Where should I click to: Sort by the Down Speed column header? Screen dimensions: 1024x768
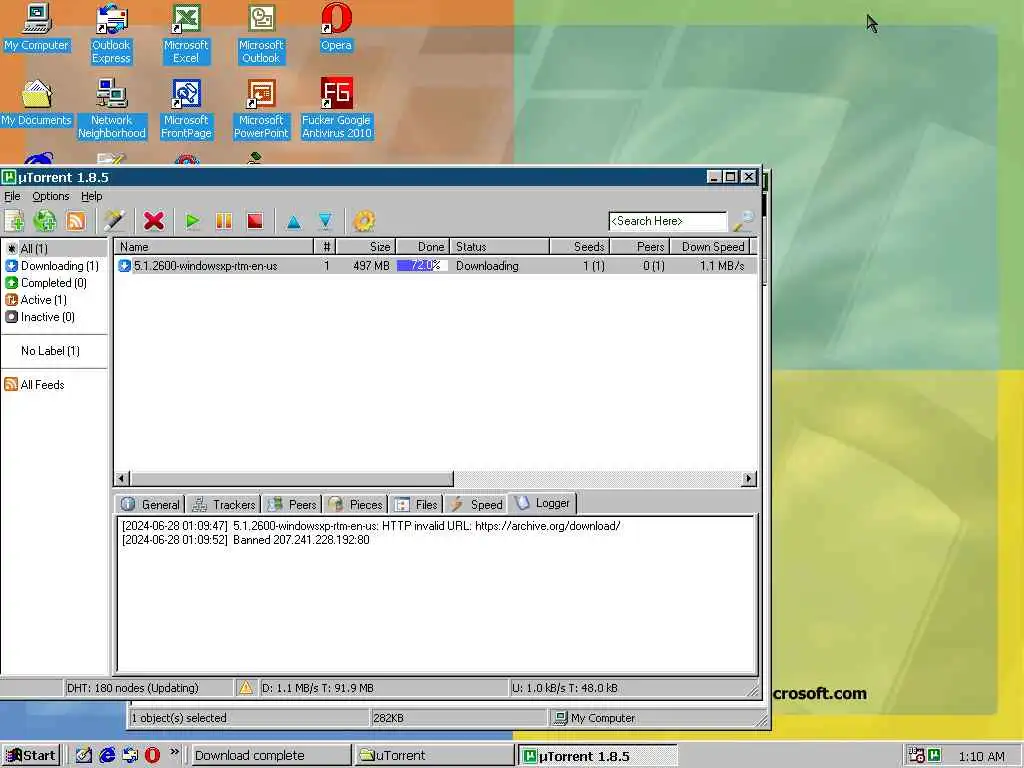[x=710, y=247]
